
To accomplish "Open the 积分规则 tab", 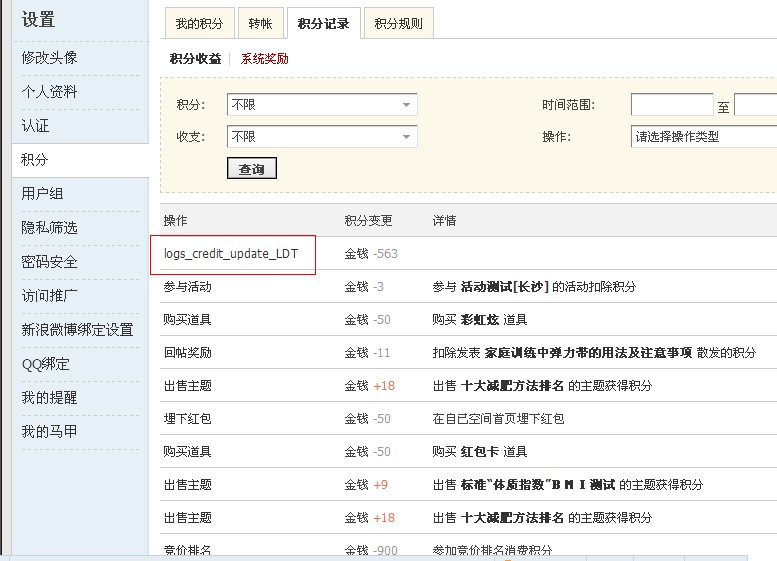I will (398, 23).
